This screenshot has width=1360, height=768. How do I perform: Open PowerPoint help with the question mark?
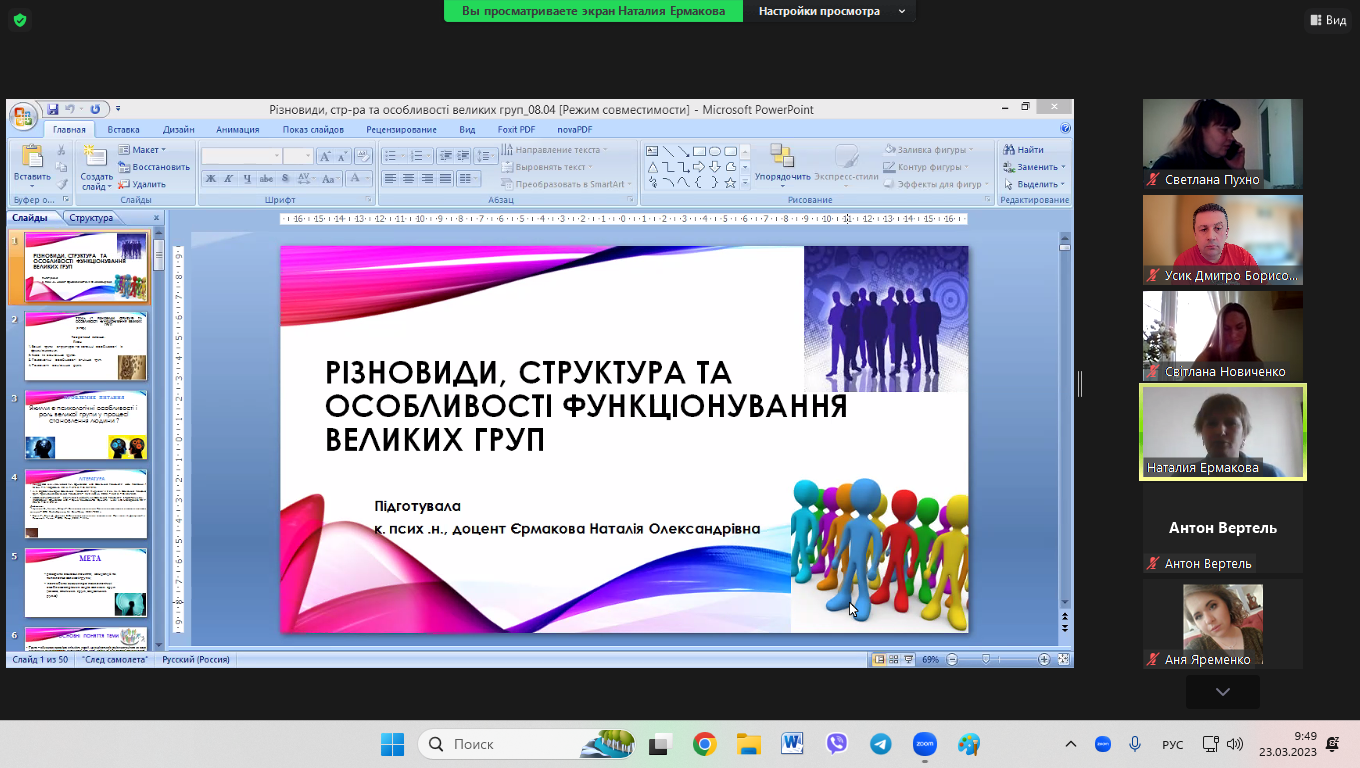click(1065, 129)
